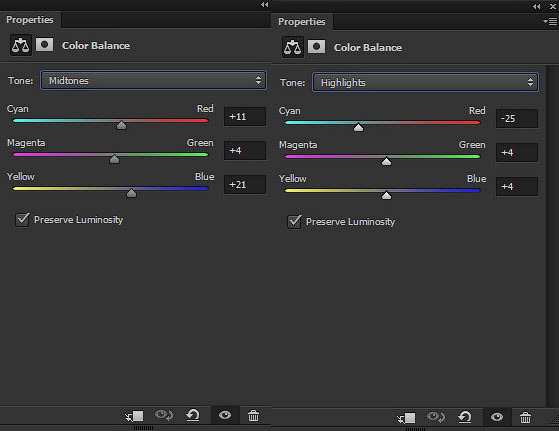Screen dimensions: 559x431
Task: Clip adjustment to layer in left panel
Action: tap(134, 416)
